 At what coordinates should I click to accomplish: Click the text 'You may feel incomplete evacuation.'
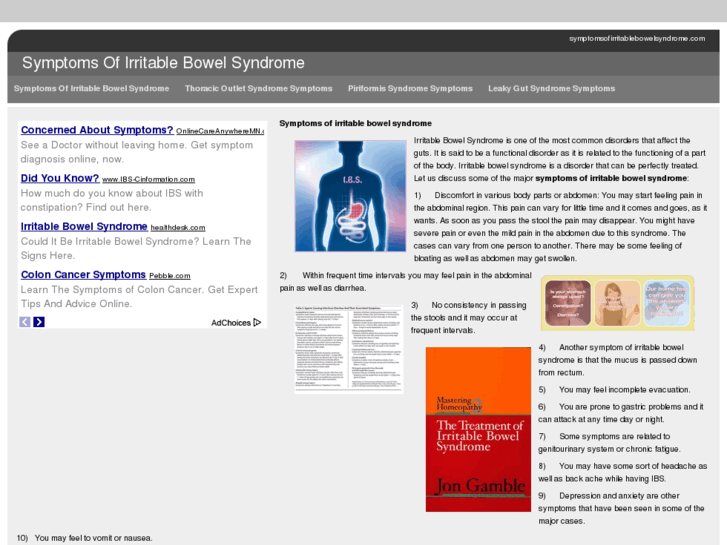625,390
